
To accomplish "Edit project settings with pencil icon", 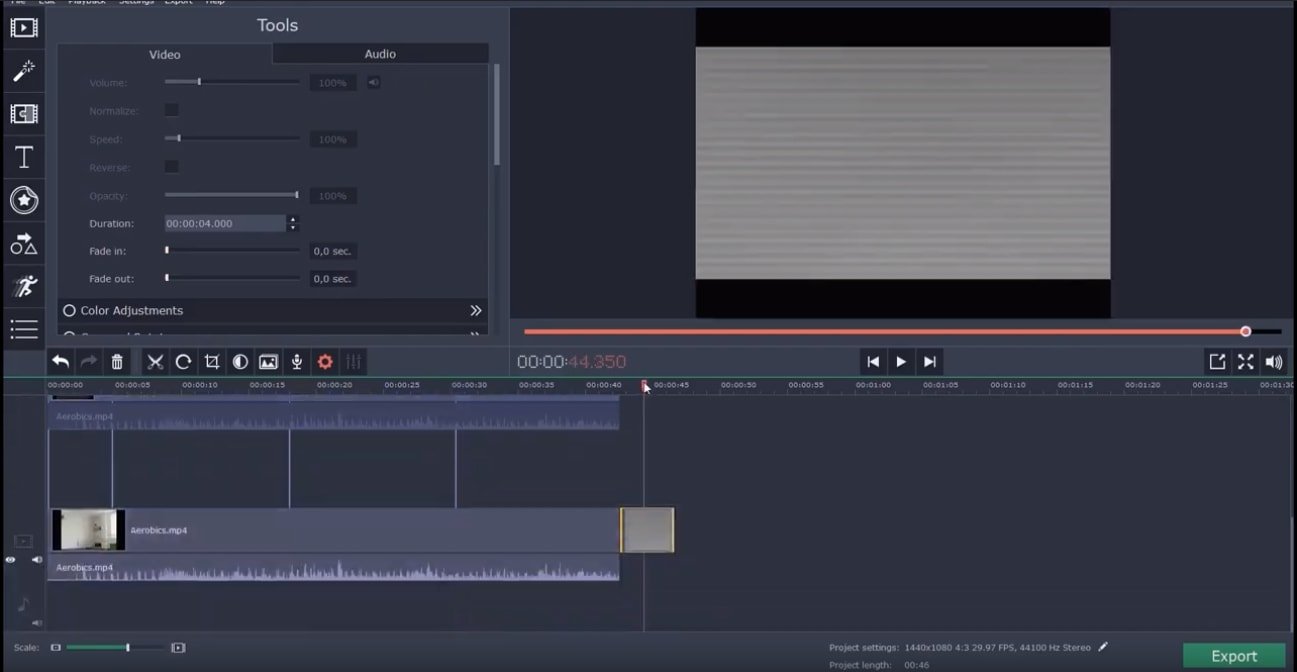I will pyautogui.click(x=1103, y=647).
